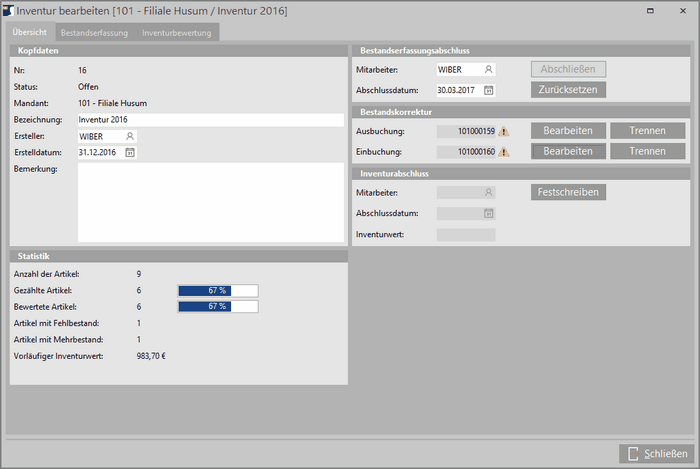Click the application icon in title bar
This screenshot has height=469, width=700.
(x=9, y=10)
